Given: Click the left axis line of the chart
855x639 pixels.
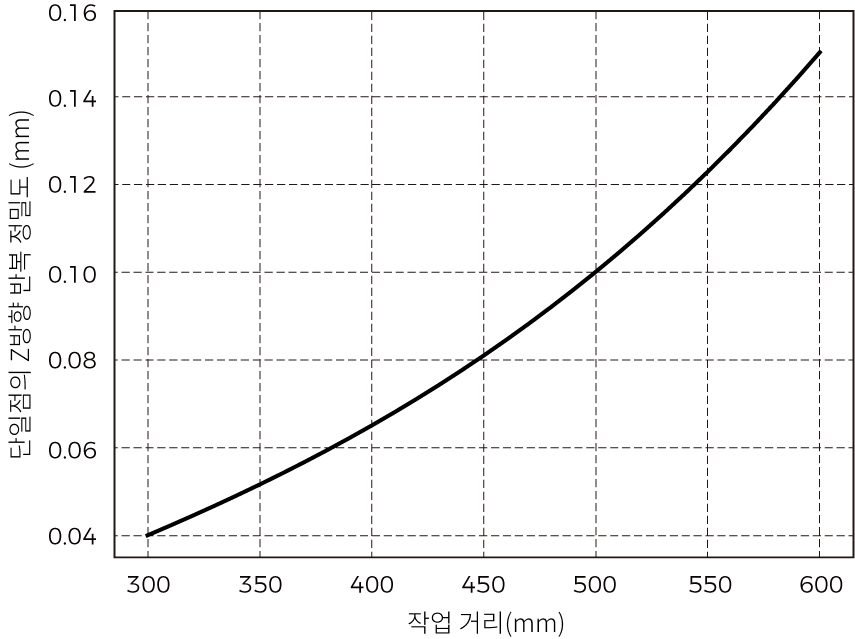Looking at the screenshot, I should pos(113,283).
